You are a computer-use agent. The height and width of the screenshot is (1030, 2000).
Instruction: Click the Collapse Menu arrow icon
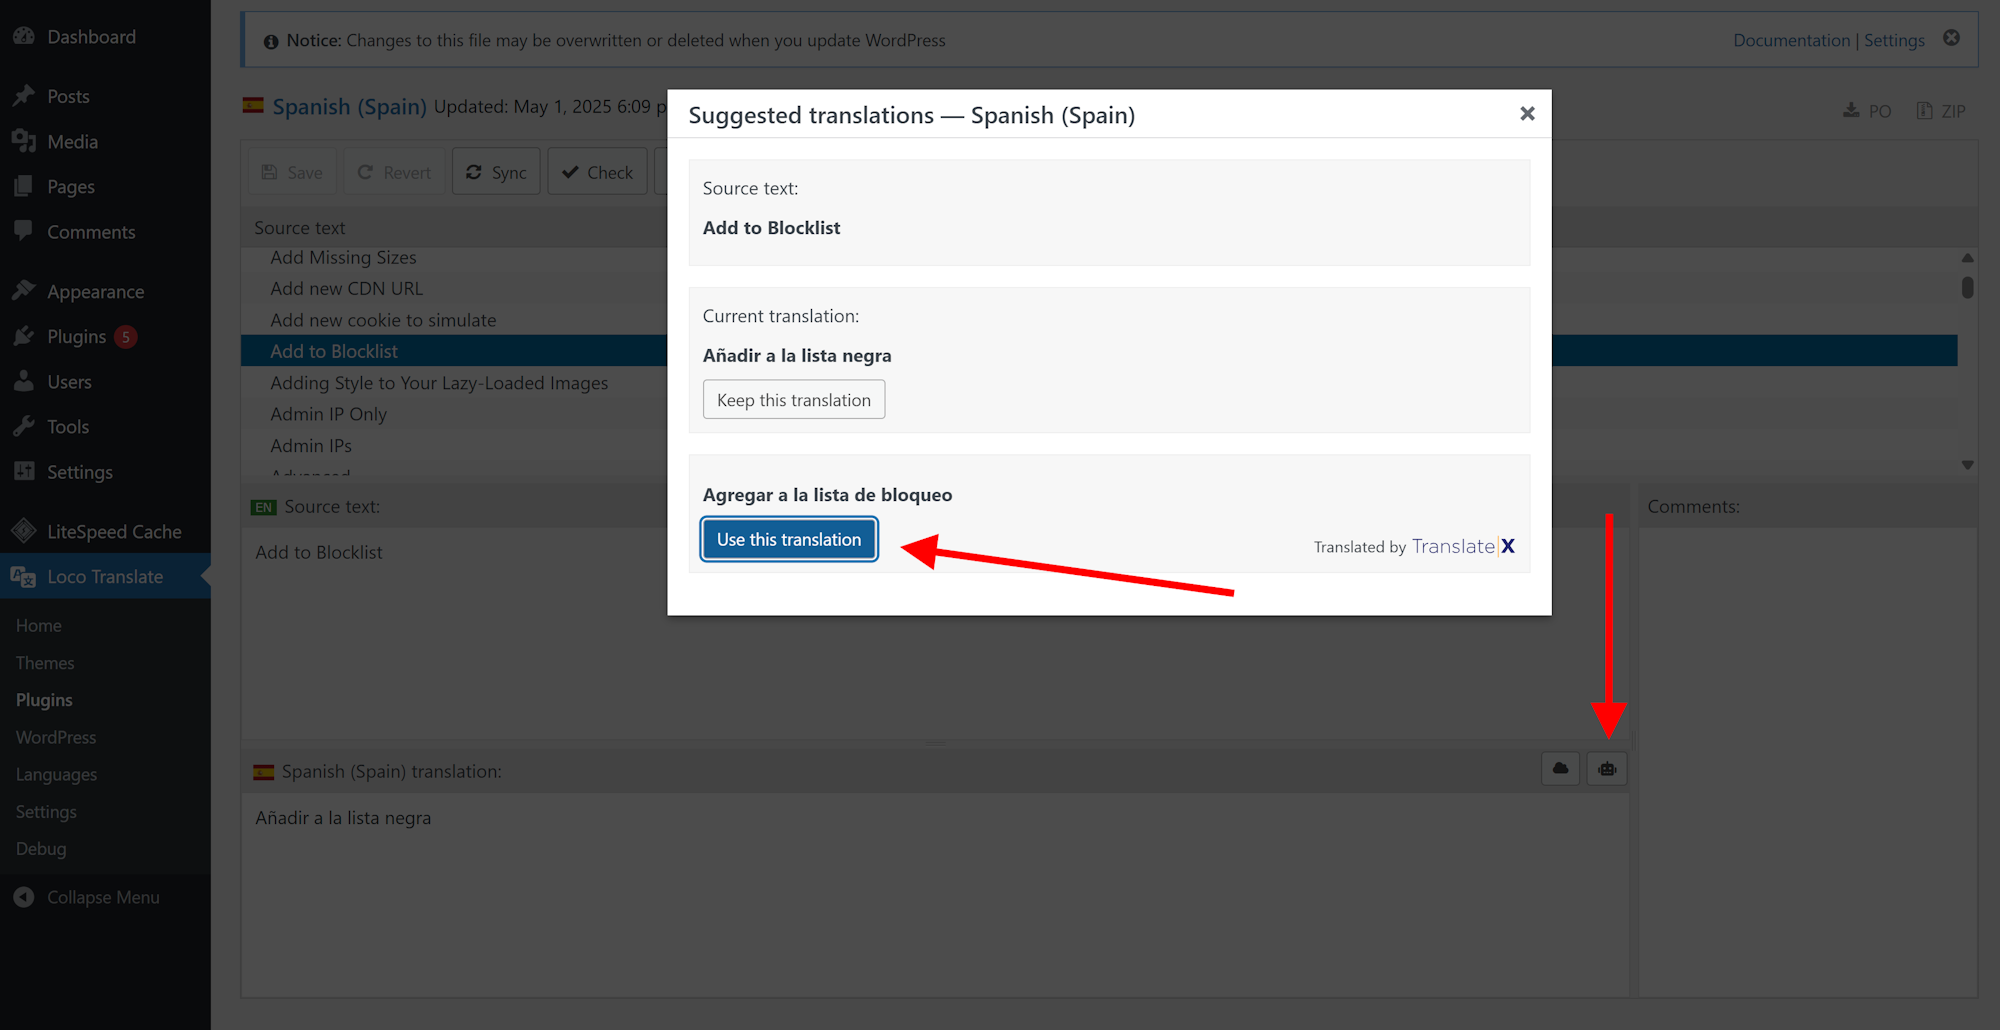pos(24,897)
